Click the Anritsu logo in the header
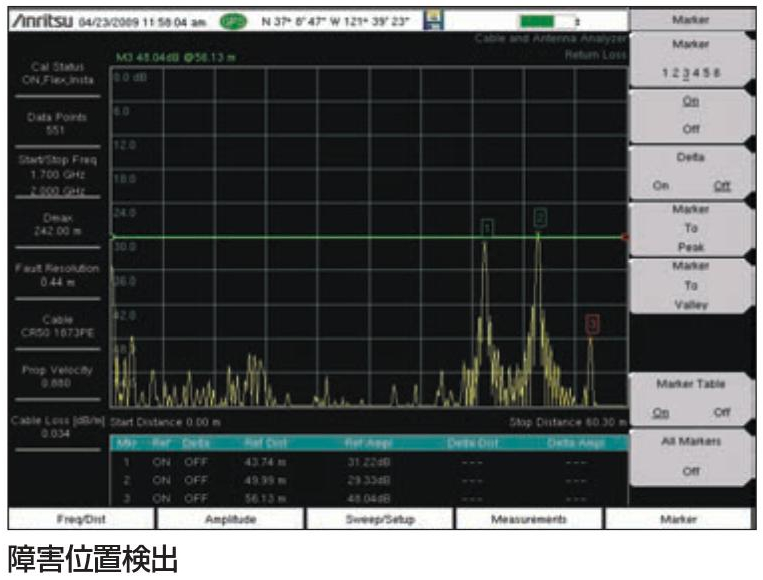This screenshot has width=763, height=580. pyautogui.click(x=38, y=19)
